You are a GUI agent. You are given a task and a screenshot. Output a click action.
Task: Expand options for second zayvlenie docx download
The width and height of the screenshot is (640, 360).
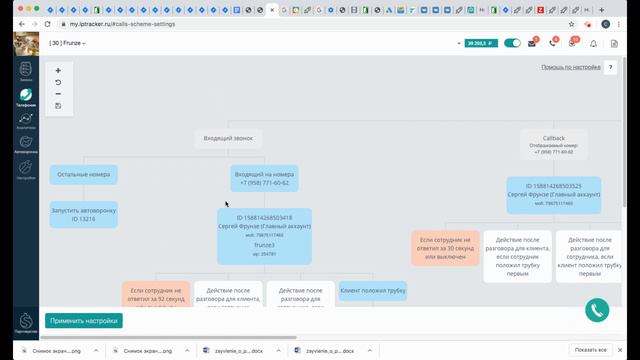click(x=369, y=351)
